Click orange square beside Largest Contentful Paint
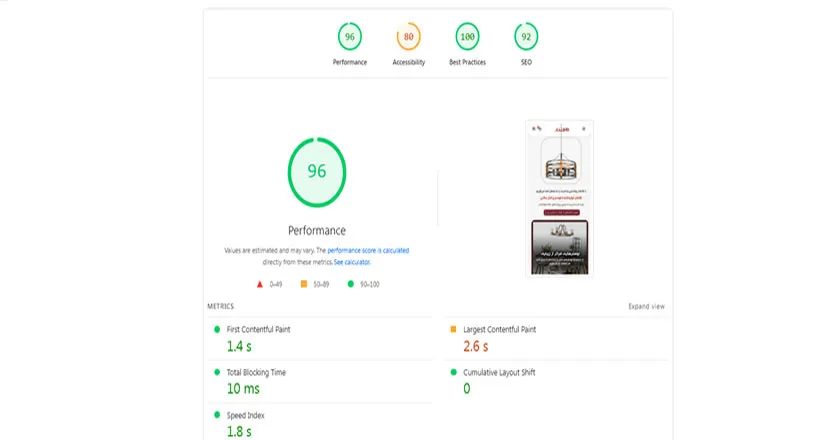The height and width of the screenshot is (440, 830). tap(453, 329)
